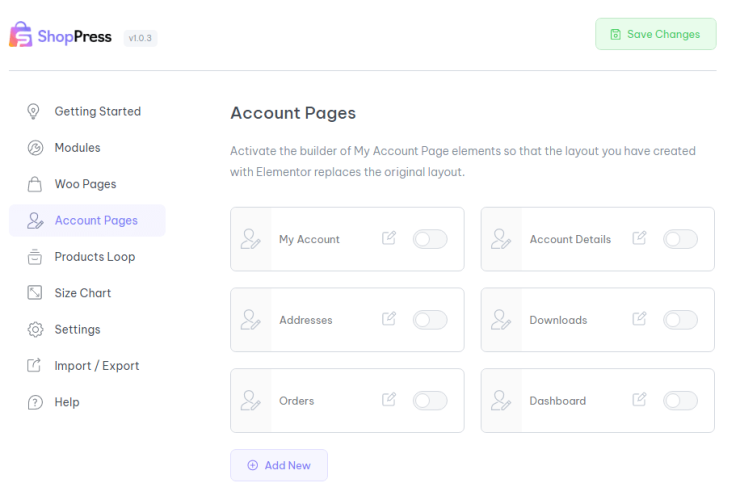Click the user icon on Account Details card
This screenshot has height=504, width=740.
[x=500, y=239]
